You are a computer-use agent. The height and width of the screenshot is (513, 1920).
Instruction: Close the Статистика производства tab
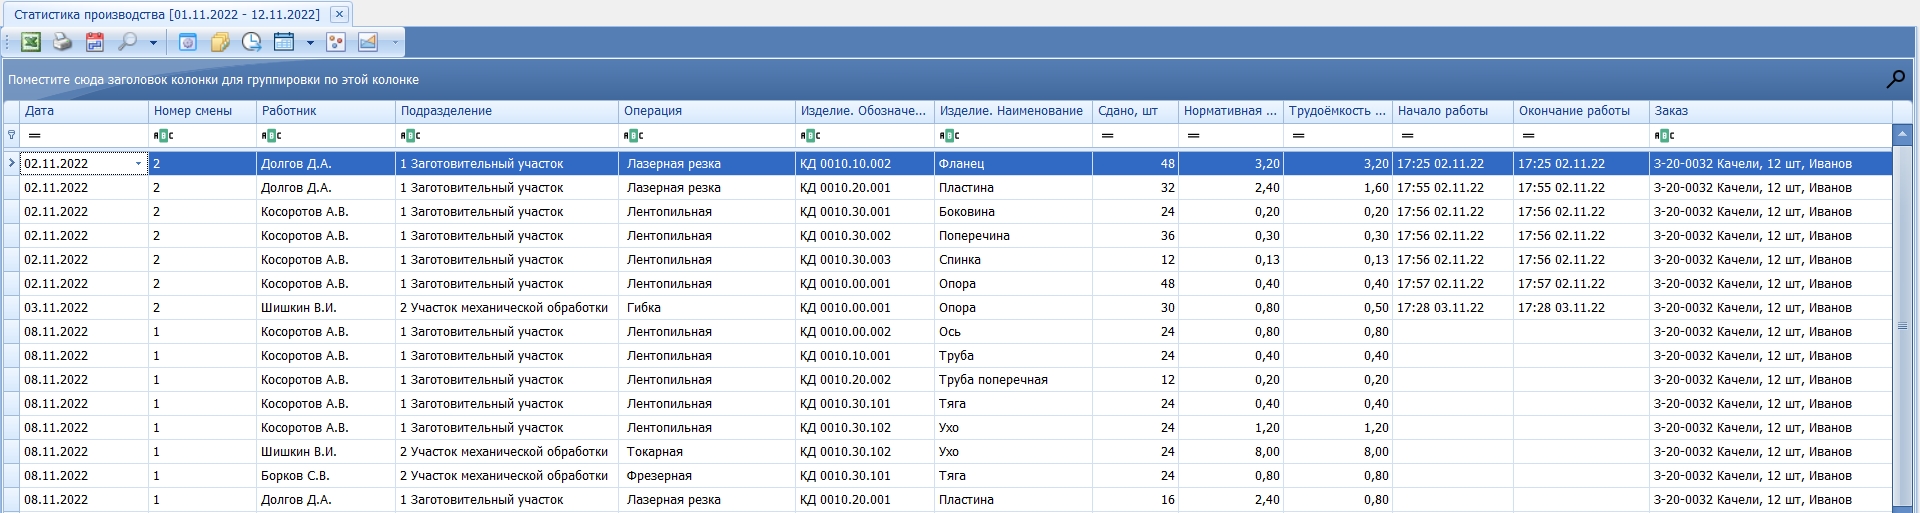pyautogui.click(x=339, y=14)
